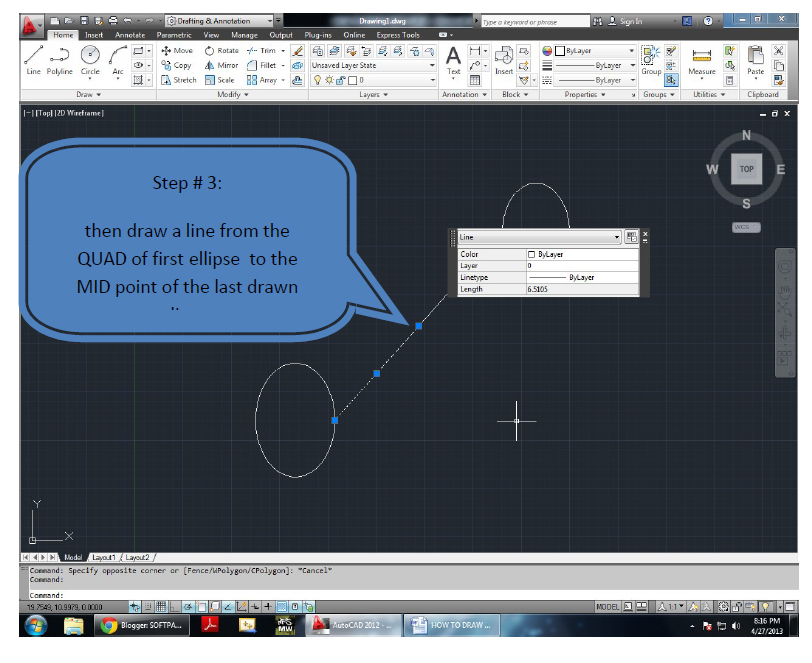Image resolution: width=812 pixels, height=663 pixels.
Task: Expand the Draw panel flyout
Action: click(86, 94)
